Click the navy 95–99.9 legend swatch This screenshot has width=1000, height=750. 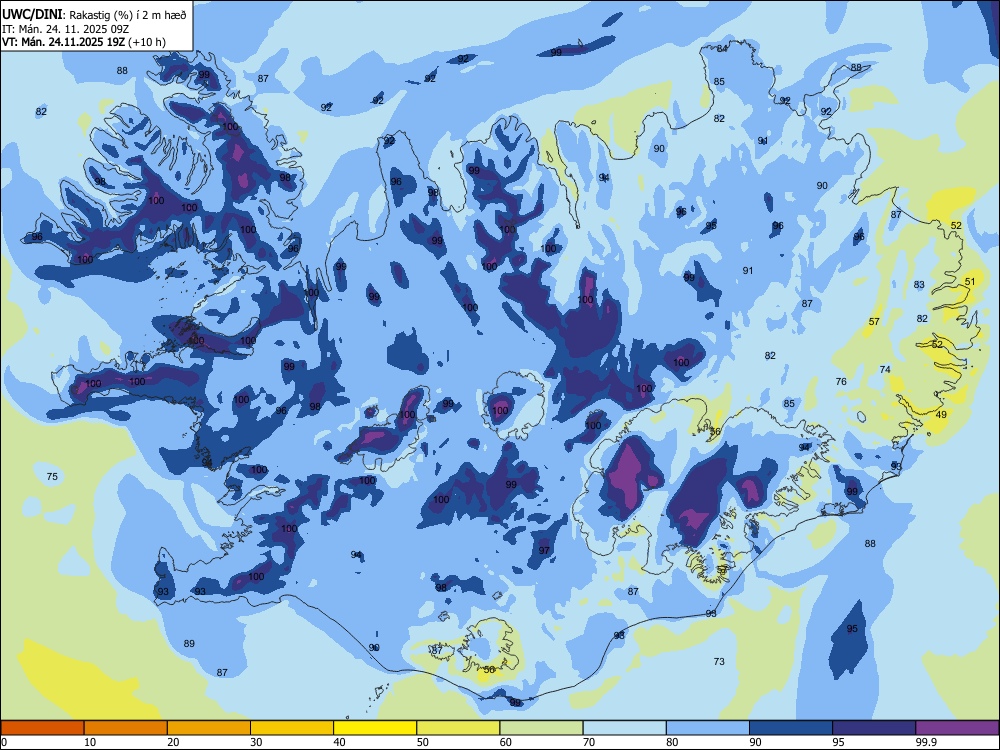(874, 728)
